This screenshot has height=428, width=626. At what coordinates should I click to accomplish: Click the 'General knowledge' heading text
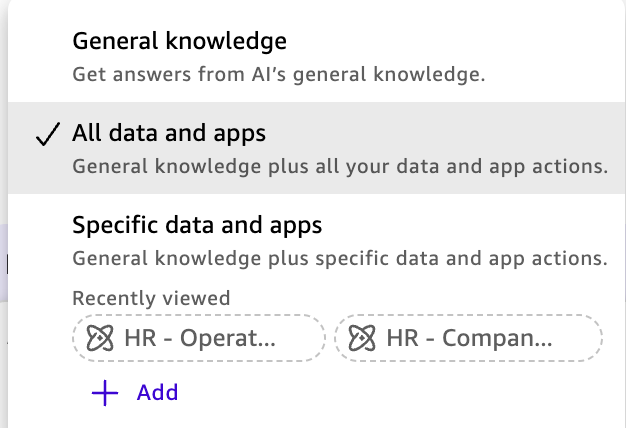(x=179, y=42)
